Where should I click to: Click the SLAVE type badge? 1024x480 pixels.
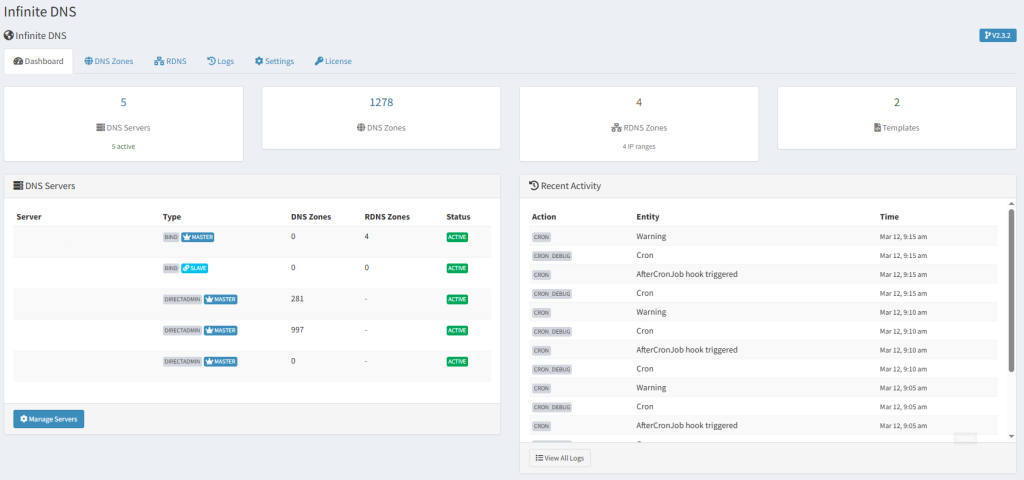coord(194,268)
